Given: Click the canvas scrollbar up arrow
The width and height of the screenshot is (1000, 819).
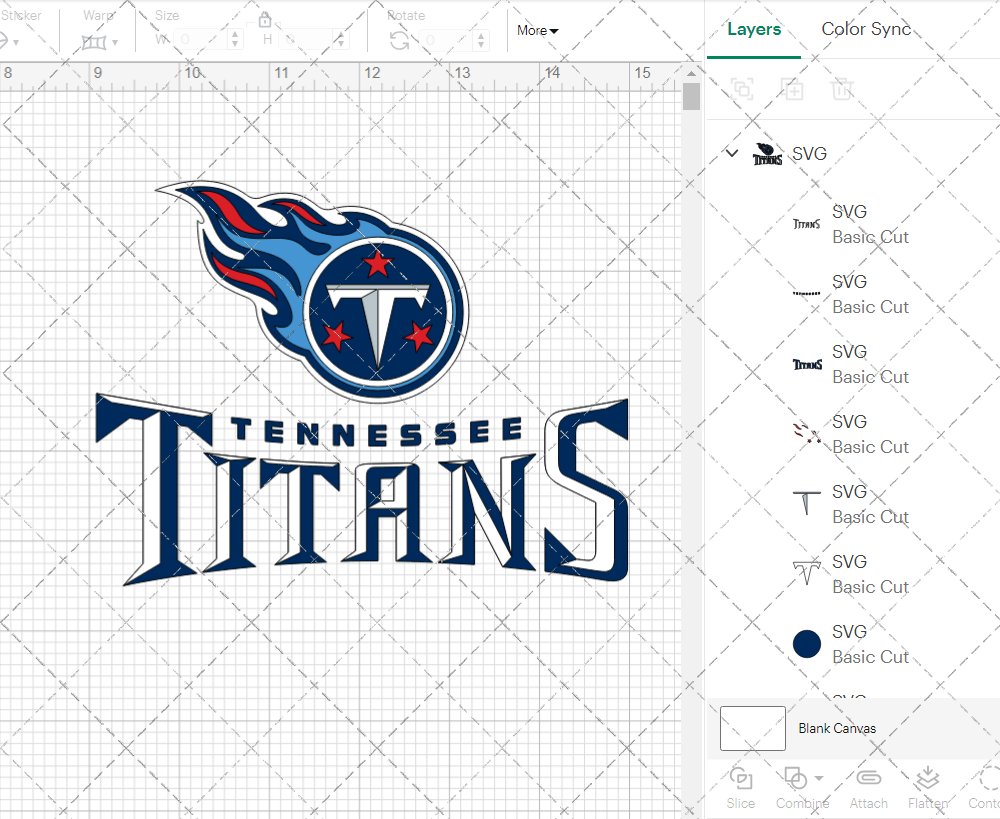Looking at the screenshot, I should (x=691, y=74).
